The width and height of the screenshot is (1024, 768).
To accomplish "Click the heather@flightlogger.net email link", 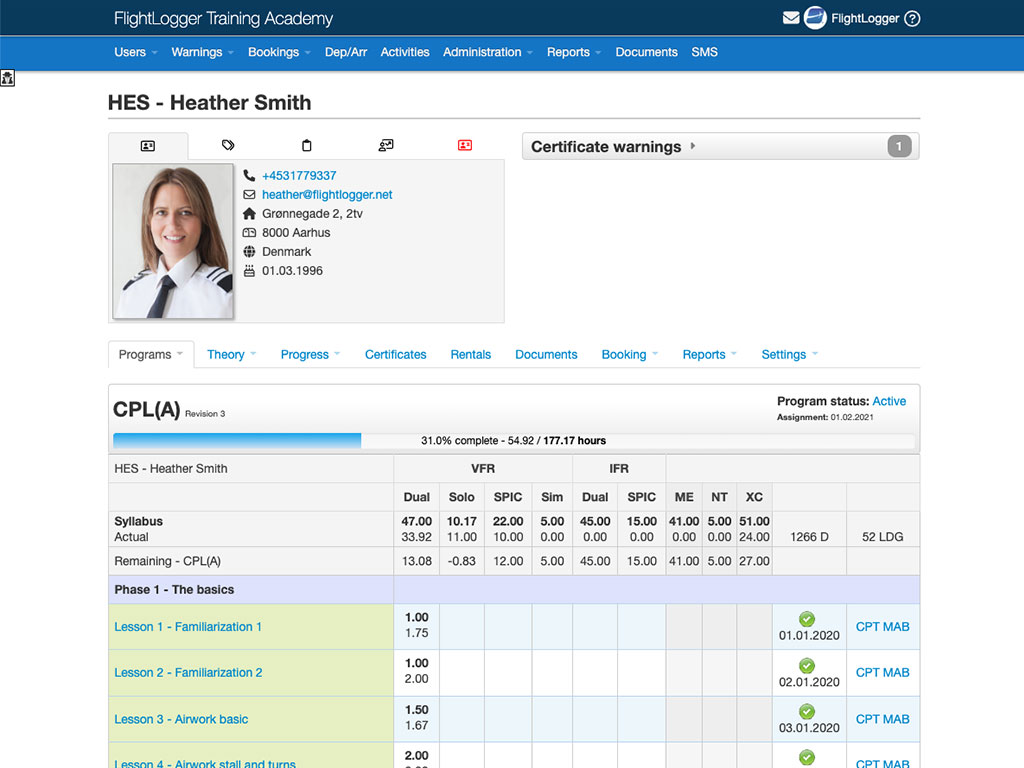I will [x=327, y=195].
